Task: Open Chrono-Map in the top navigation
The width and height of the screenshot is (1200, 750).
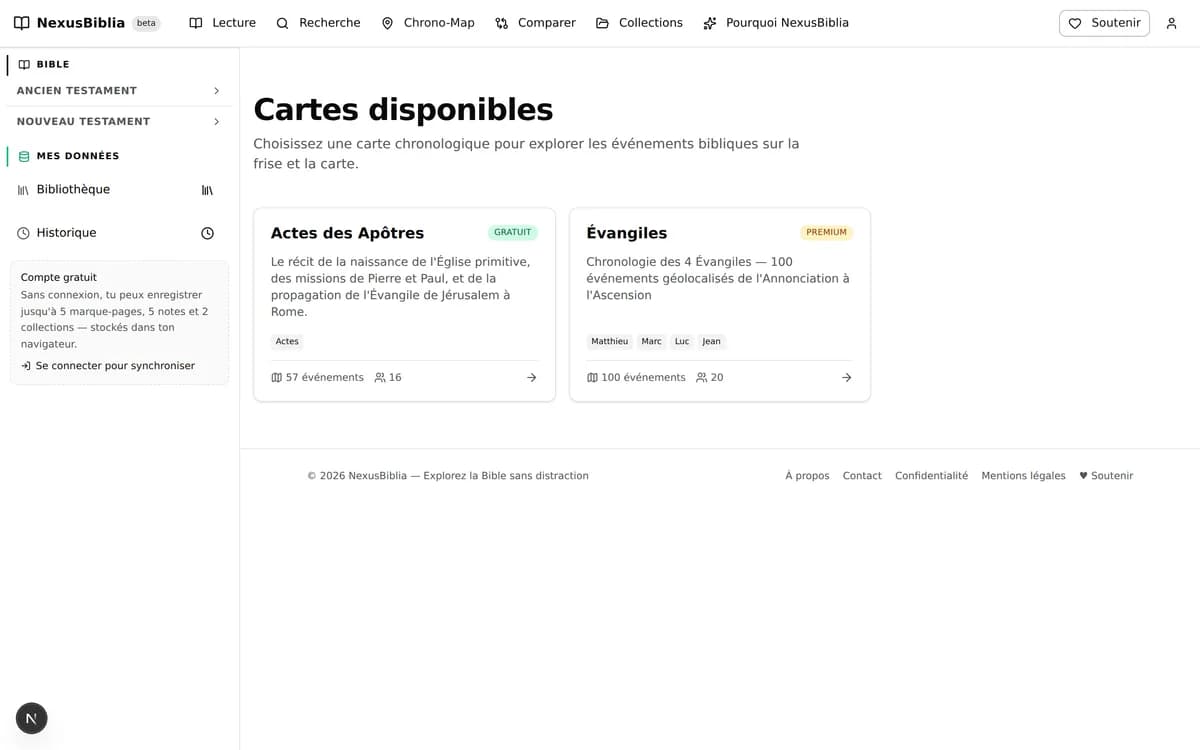Action: click(428, 23)
